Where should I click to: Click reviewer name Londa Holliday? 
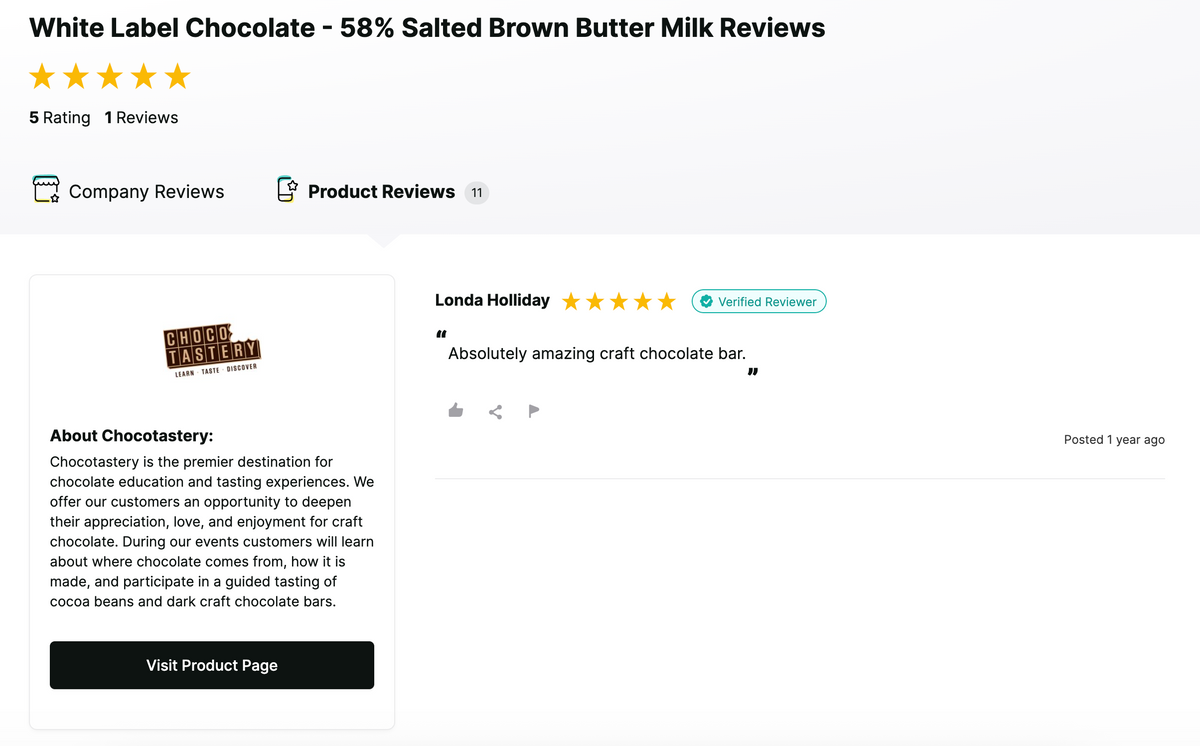(x=492, y=300)
